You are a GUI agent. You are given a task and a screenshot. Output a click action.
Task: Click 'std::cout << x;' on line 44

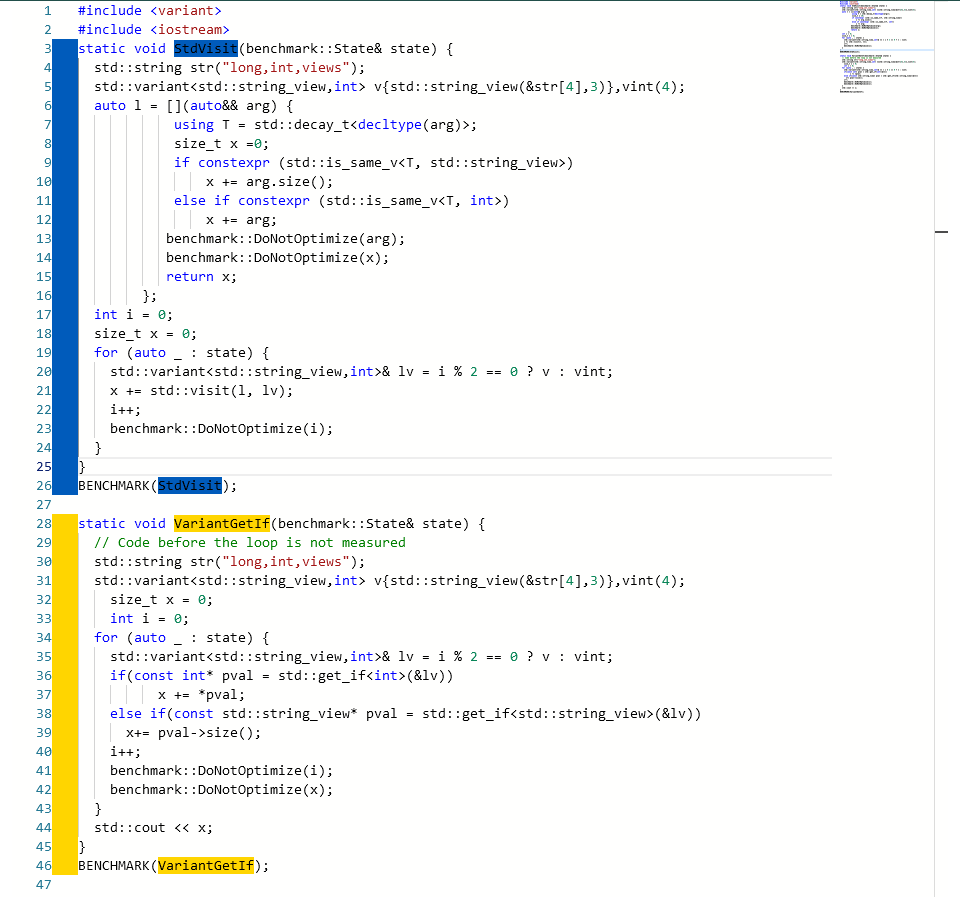(x=154, y=827)
